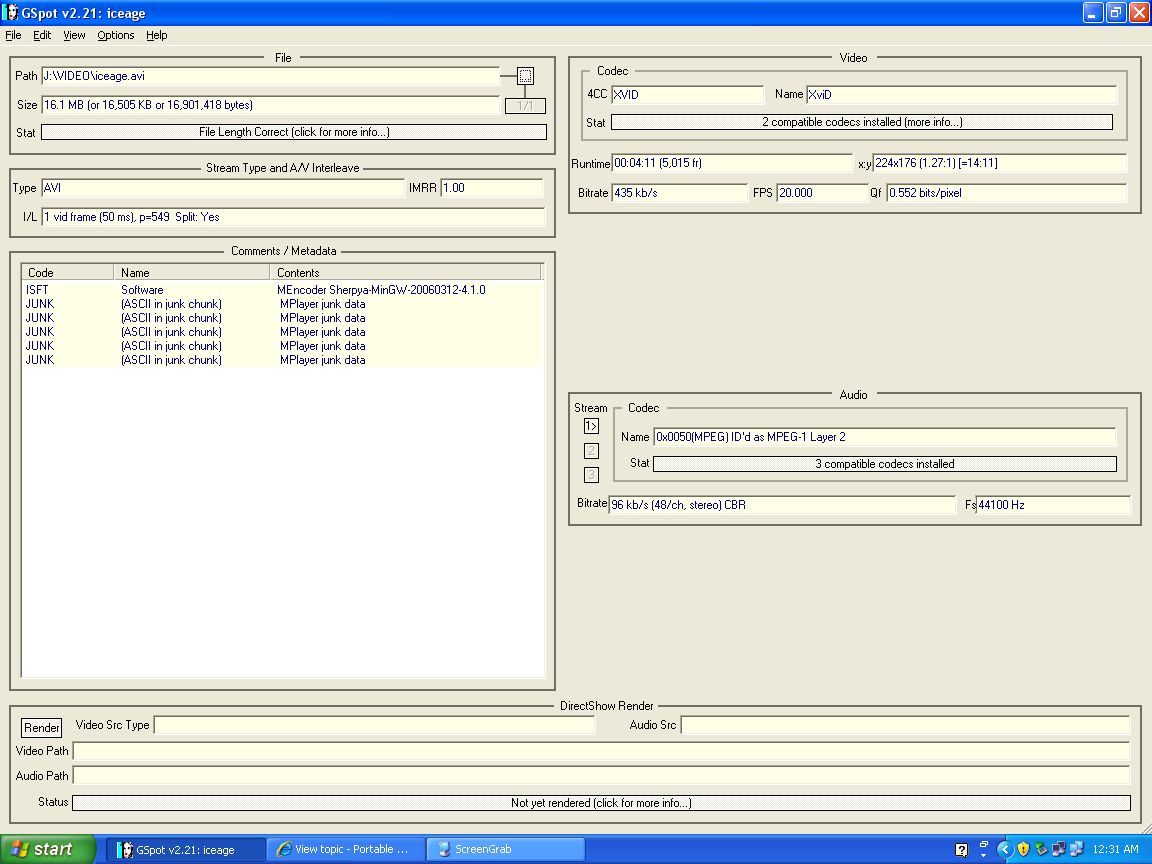The height and width of the screenshot is (864, 1152).
Task: Click the security shield tray icon
Action: pyautogui.click(x=1023, y=849)
